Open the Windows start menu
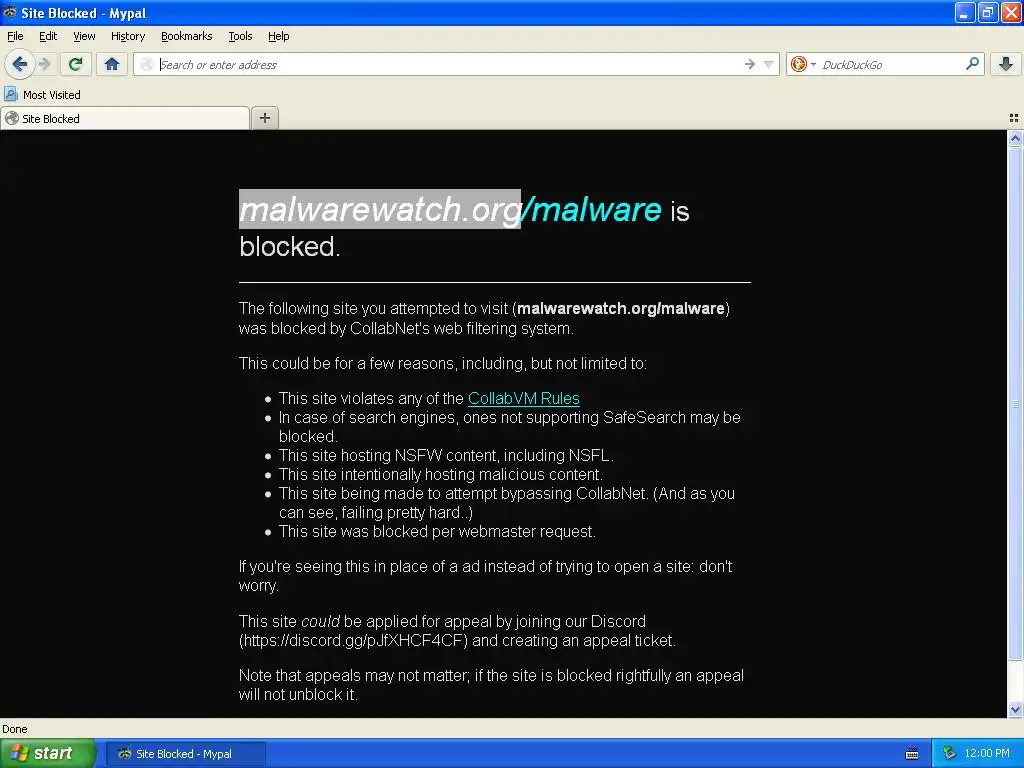 (48, 754)
